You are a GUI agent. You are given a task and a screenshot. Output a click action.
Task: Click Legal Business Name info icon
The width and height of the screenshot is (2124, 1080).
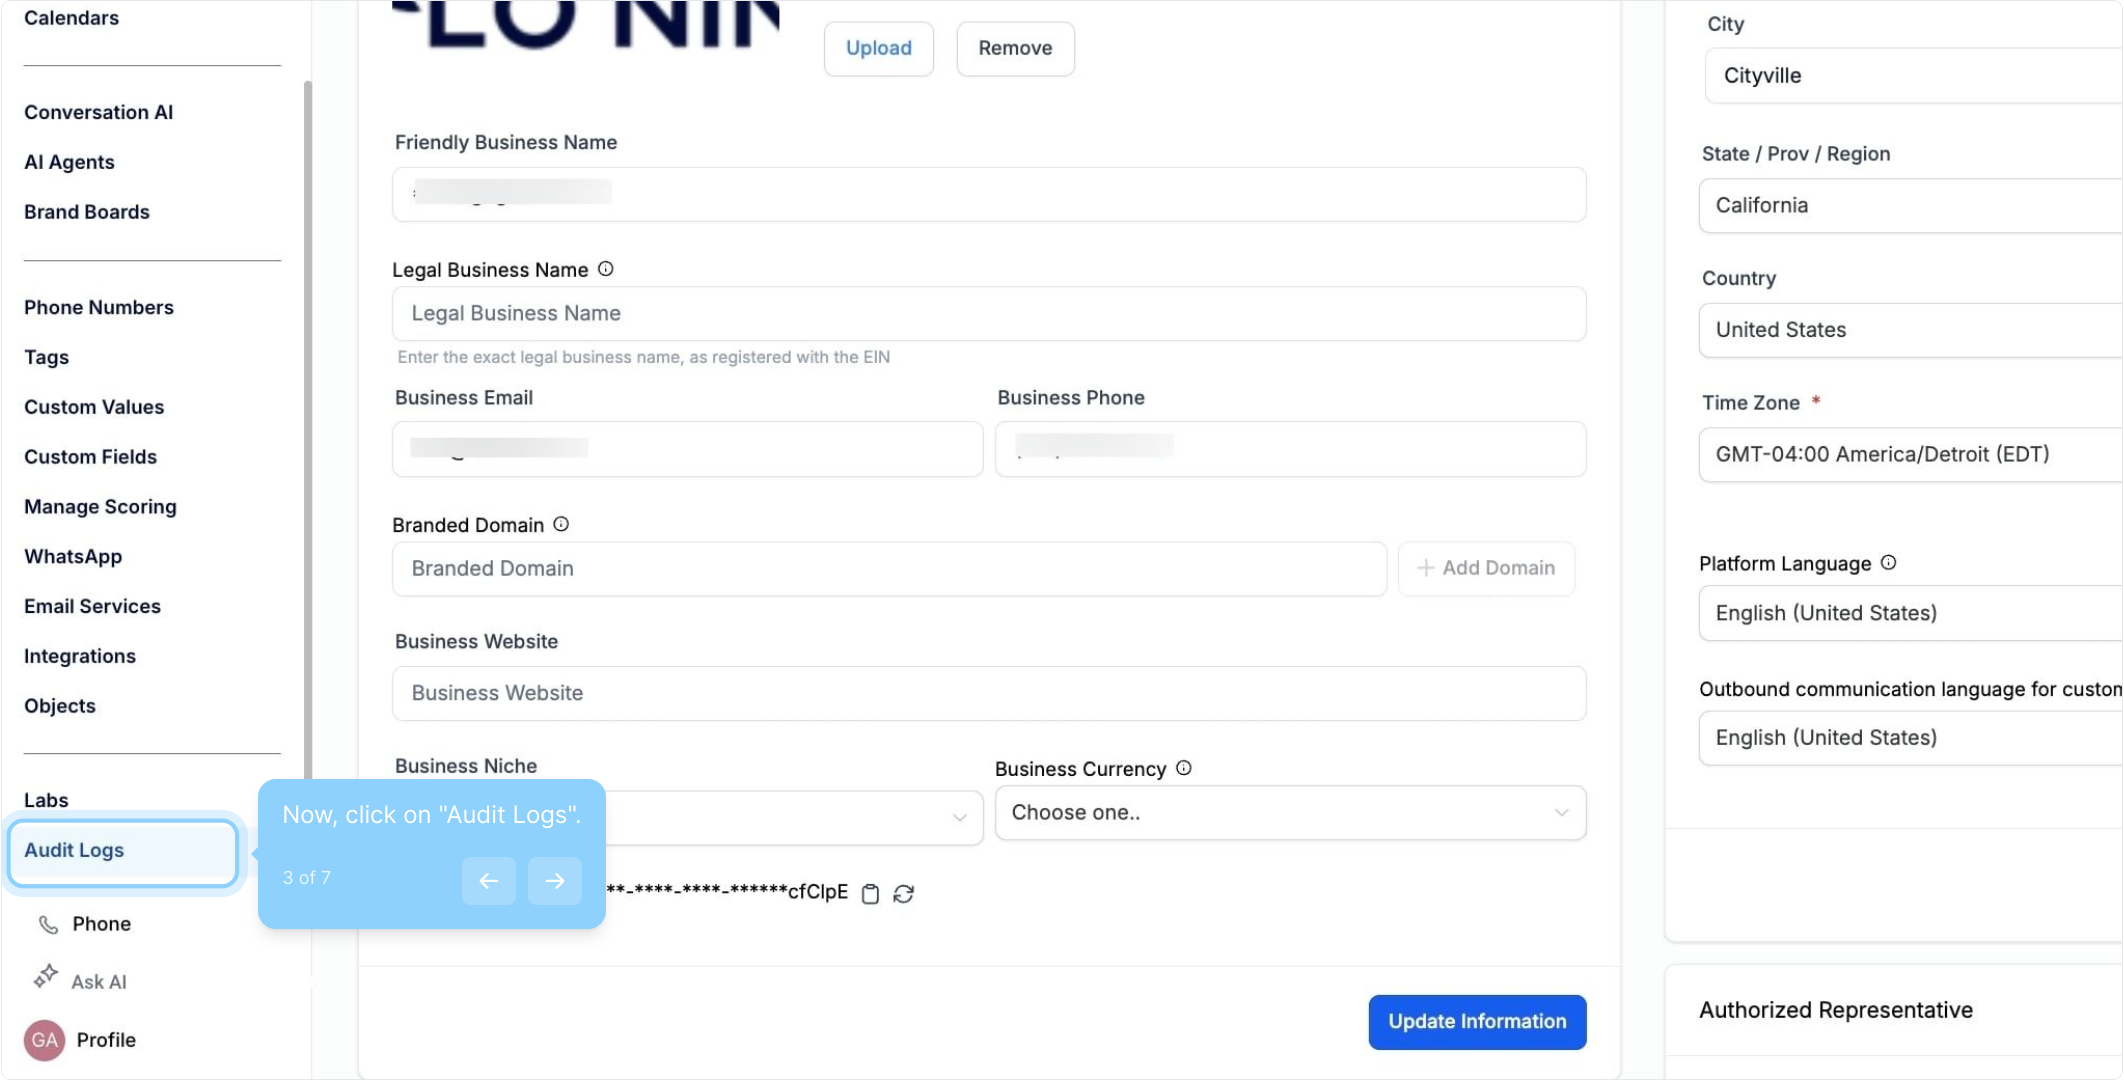[x=606, y=269]
